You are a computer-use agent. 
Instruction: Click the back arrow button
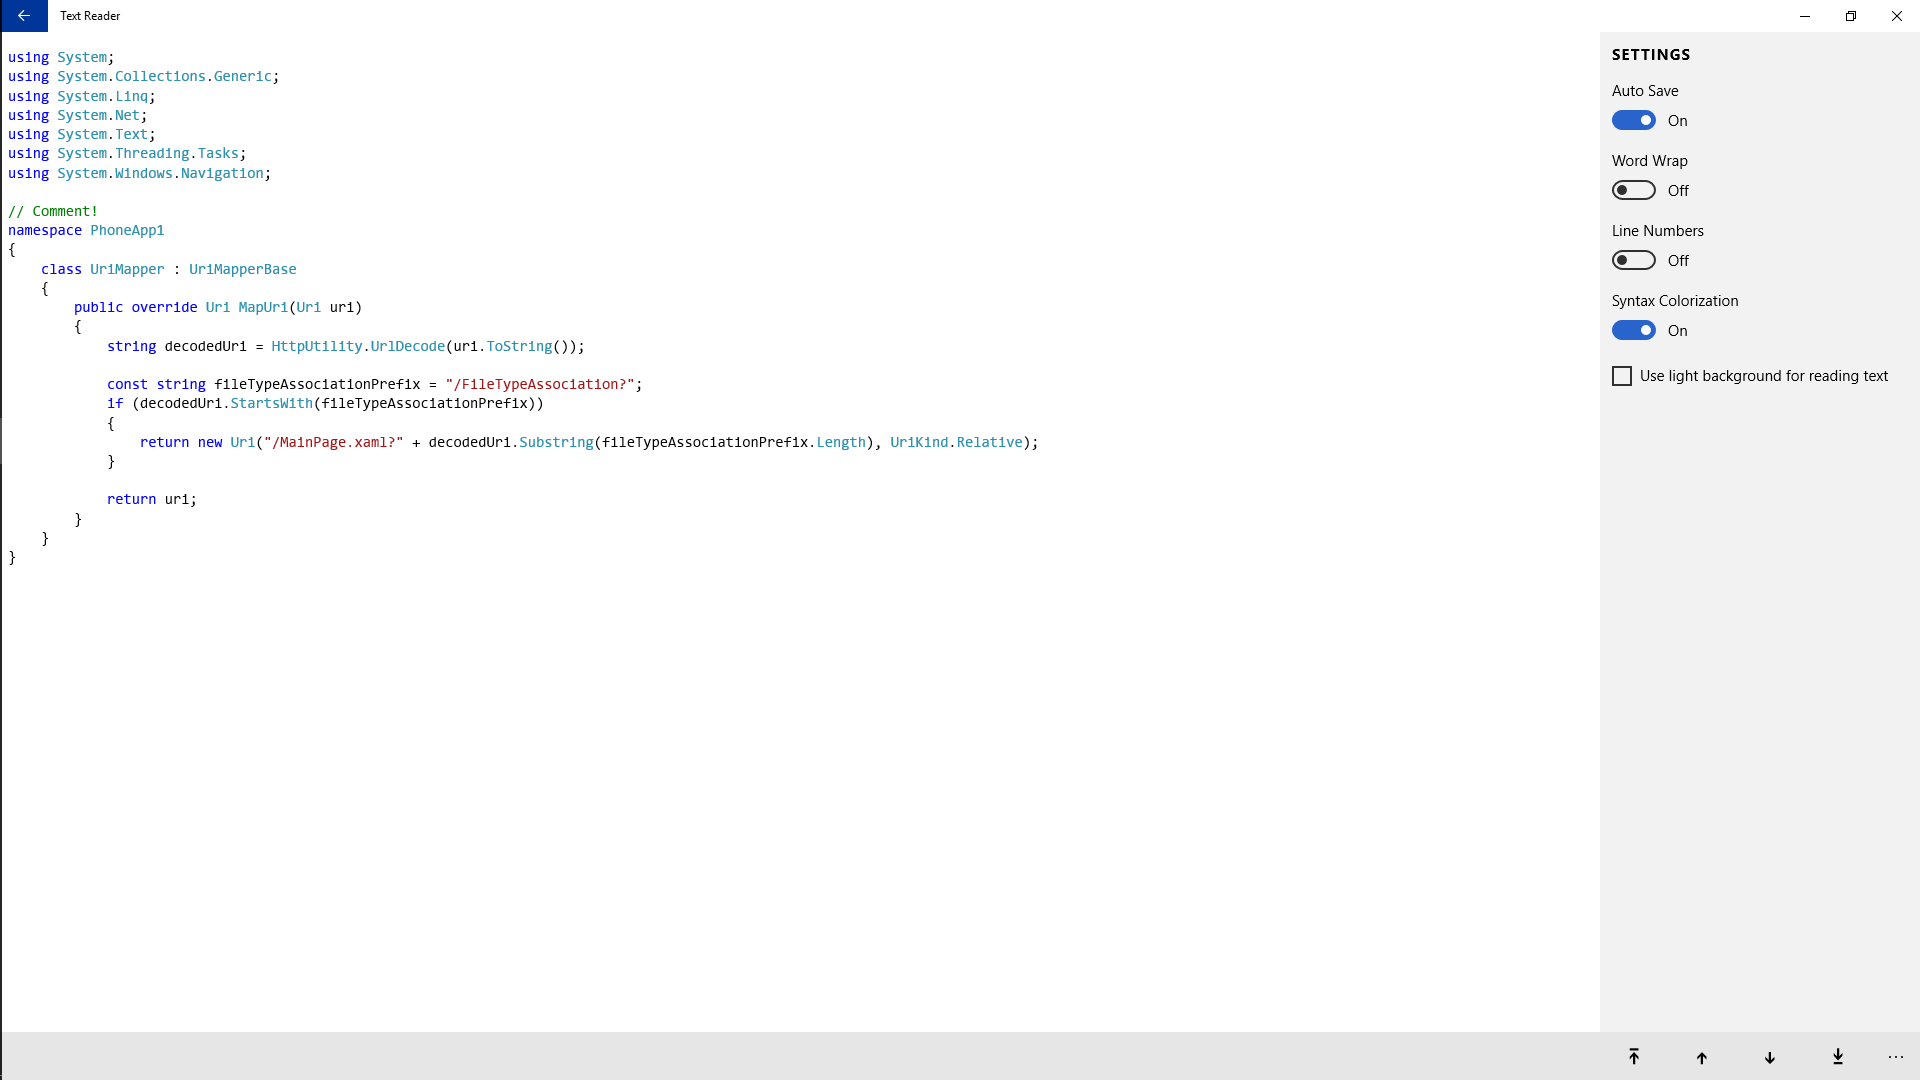point(24,16)
